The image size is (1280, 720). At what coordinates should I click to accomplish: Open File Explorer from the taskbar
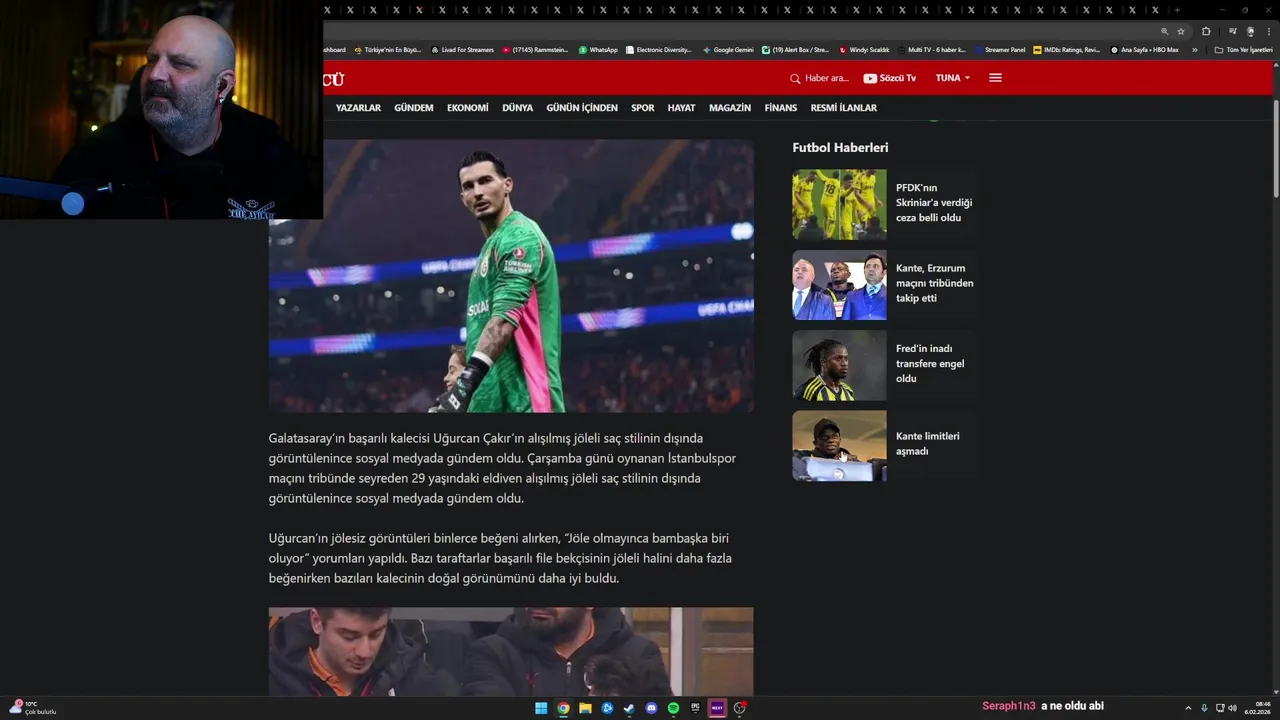[585, 708]
